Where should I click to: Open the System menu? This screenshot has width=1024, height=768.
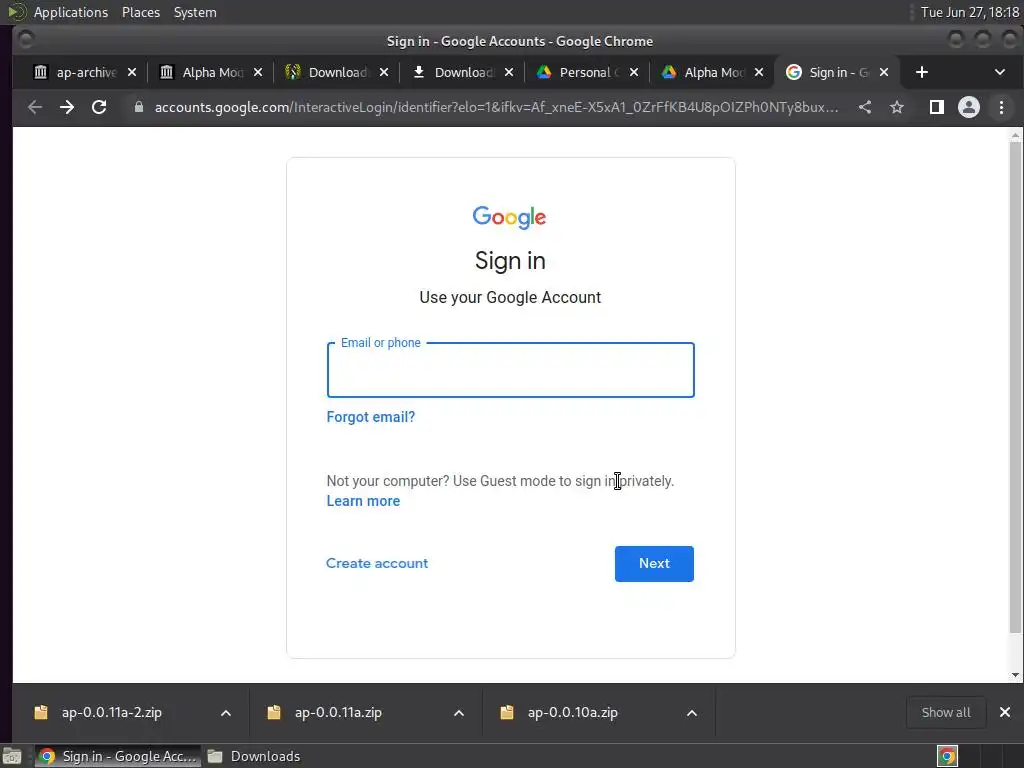(195, 12)
